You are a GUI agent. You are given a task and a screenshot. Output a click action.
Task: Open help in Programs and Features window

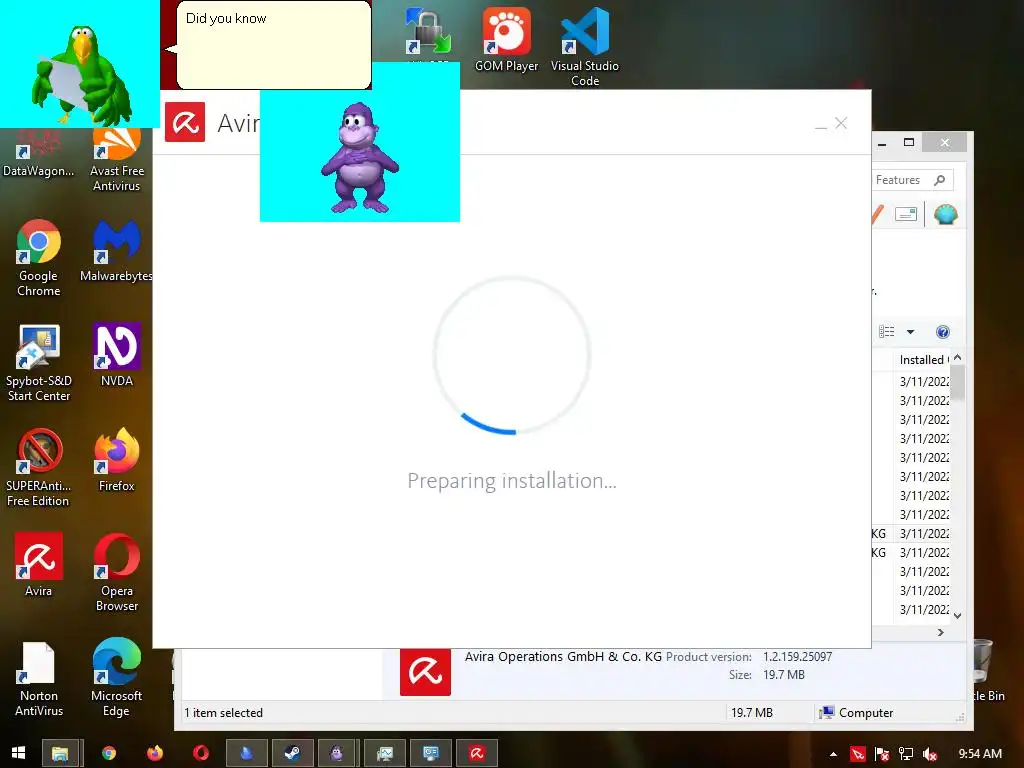pos(942,332)
